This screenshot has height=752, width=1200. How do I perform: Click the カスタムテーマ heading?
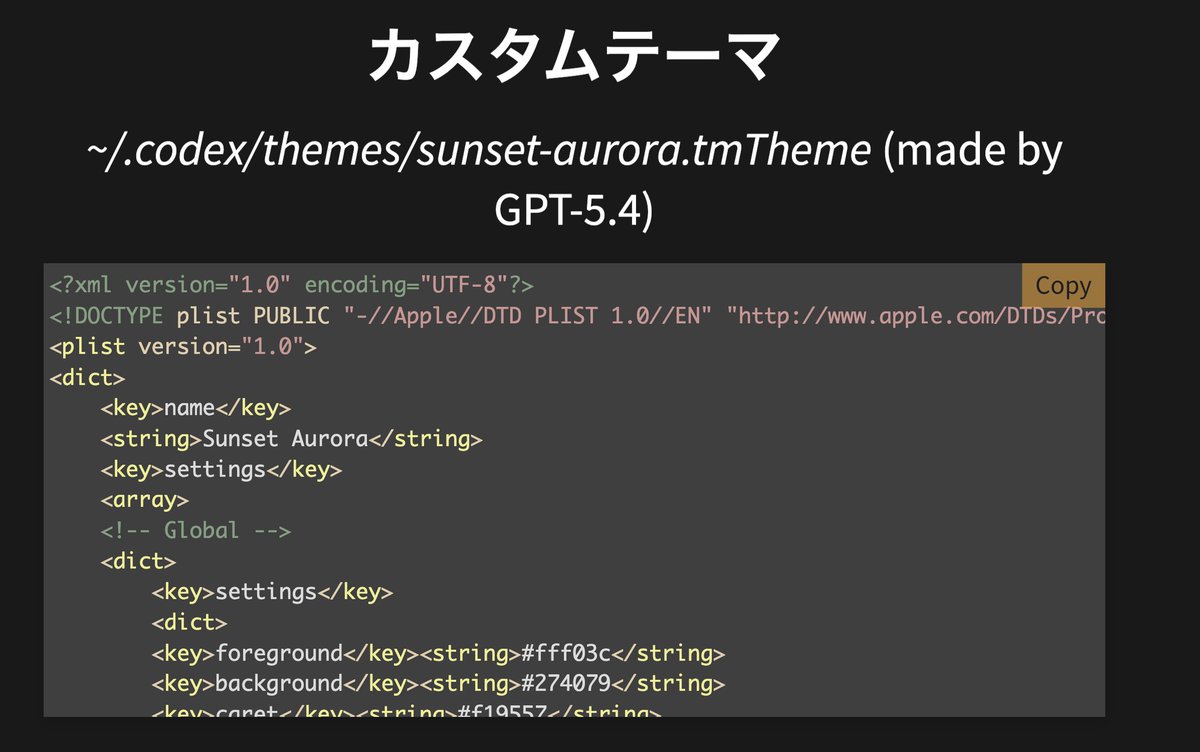[573, 56]
